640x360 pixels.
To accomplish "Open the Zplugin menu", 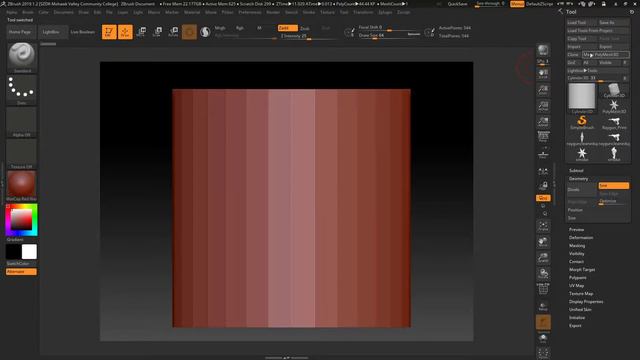I will 385,12.
